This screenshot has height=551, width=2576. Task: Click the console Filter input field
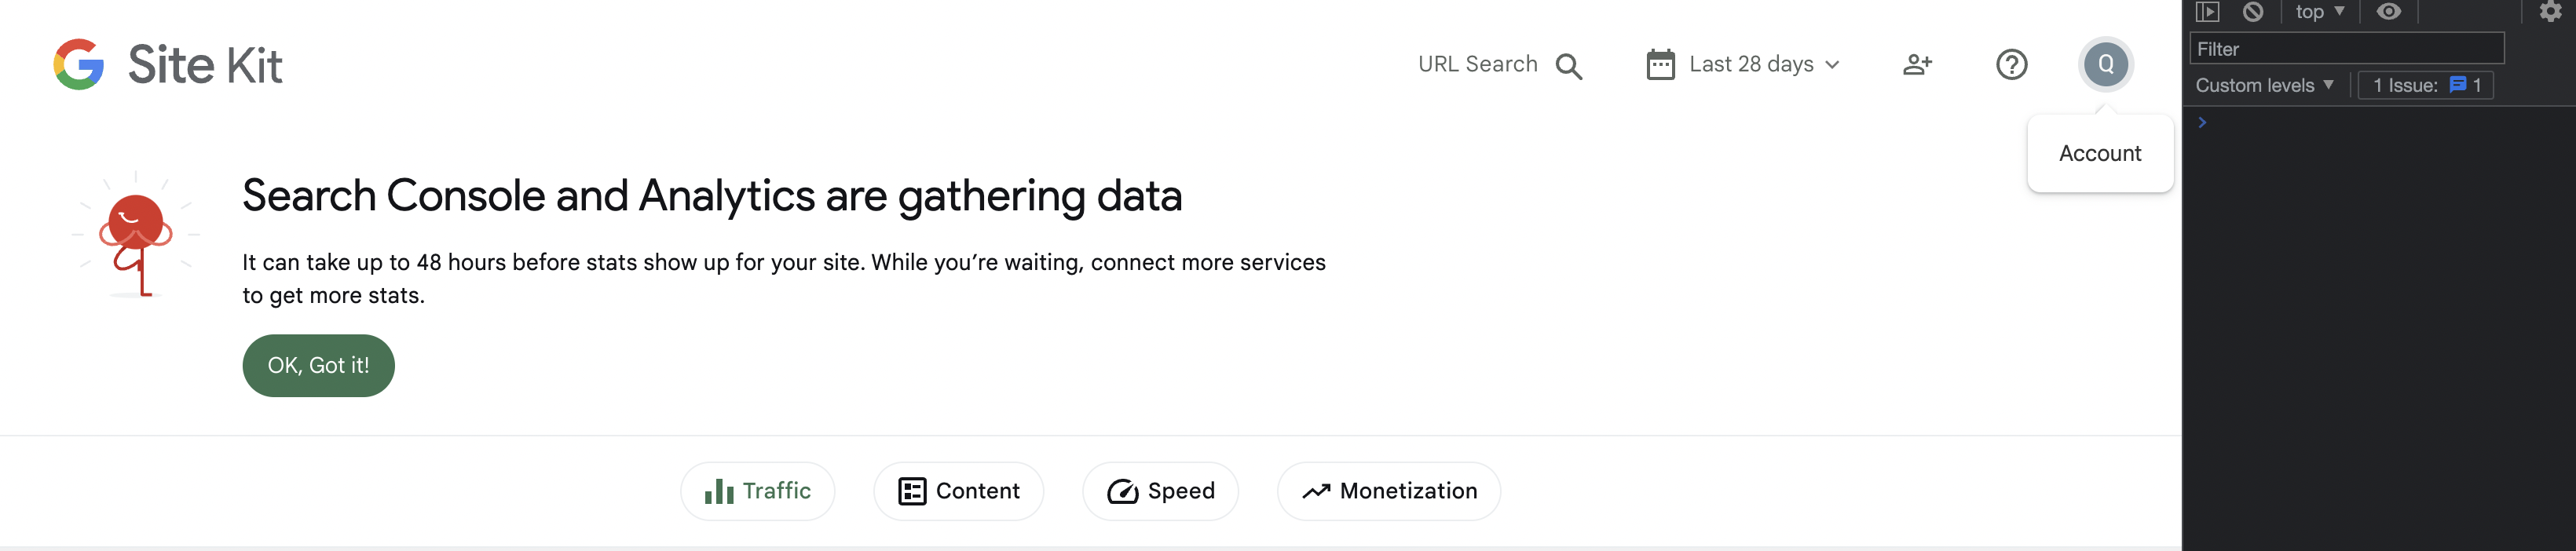(x=2345, y=48)
